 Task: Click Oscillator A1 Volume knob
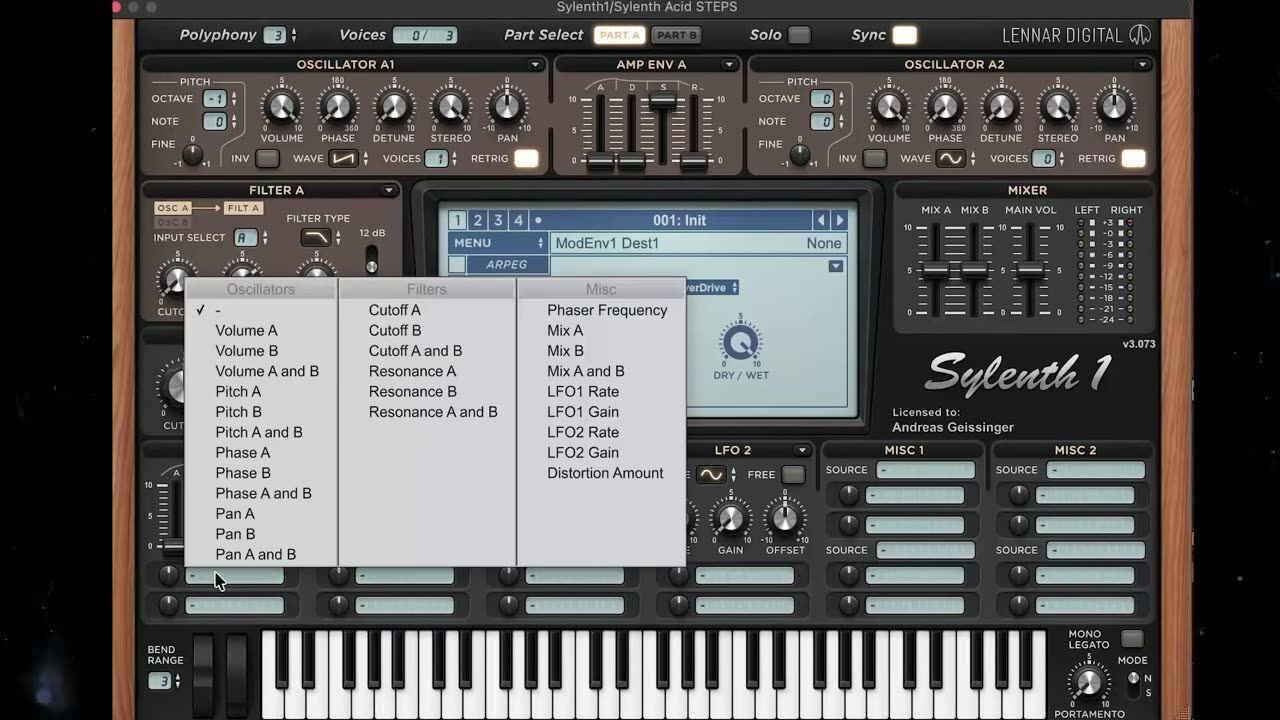(282, 106)
